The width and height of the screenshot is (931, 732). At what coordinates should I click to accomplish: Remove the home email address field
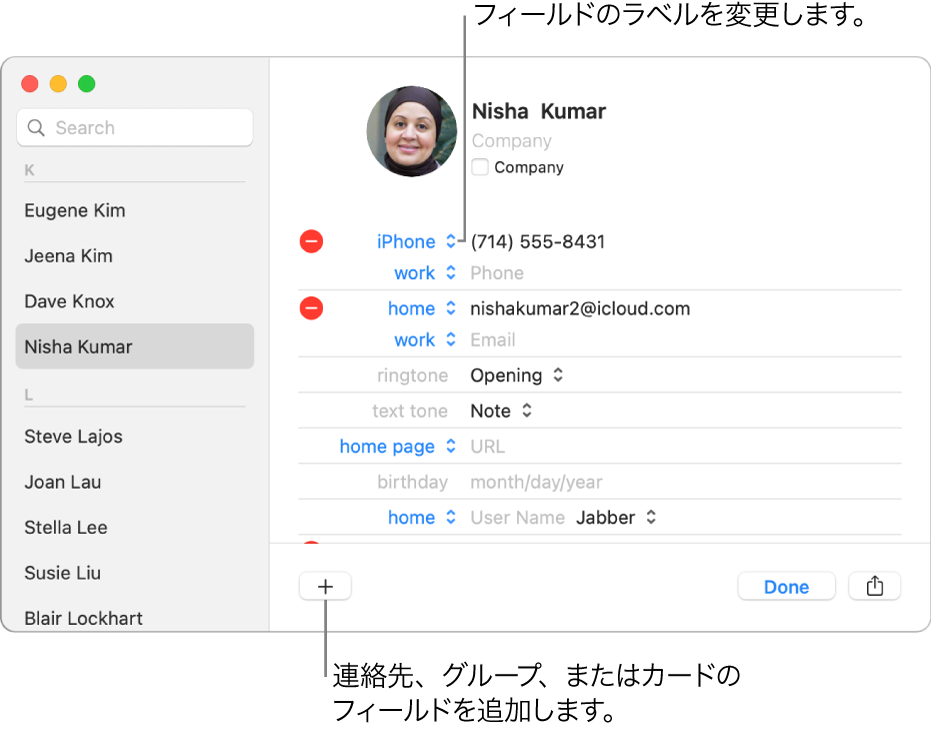[311, 308]
